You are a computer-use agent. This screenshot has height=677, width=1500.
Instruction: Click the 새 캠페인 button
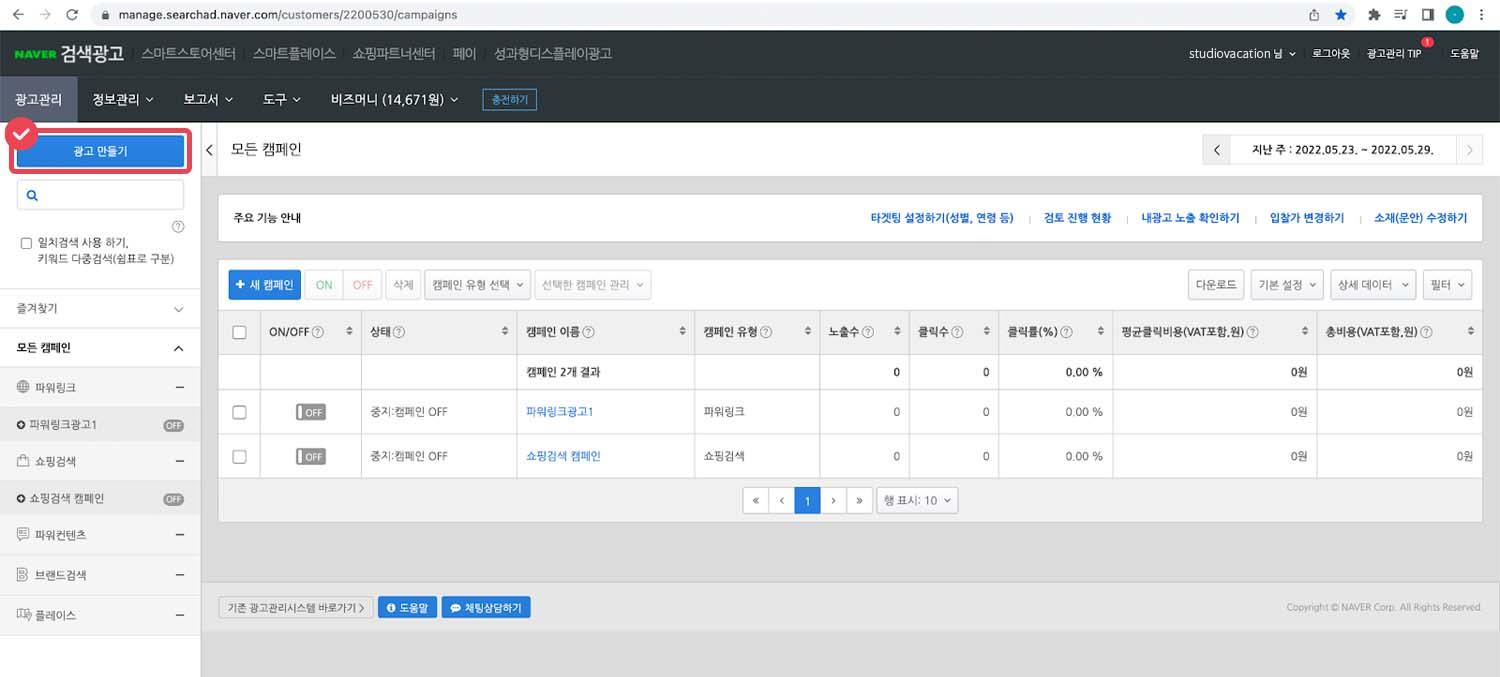(x=264, y=285)
